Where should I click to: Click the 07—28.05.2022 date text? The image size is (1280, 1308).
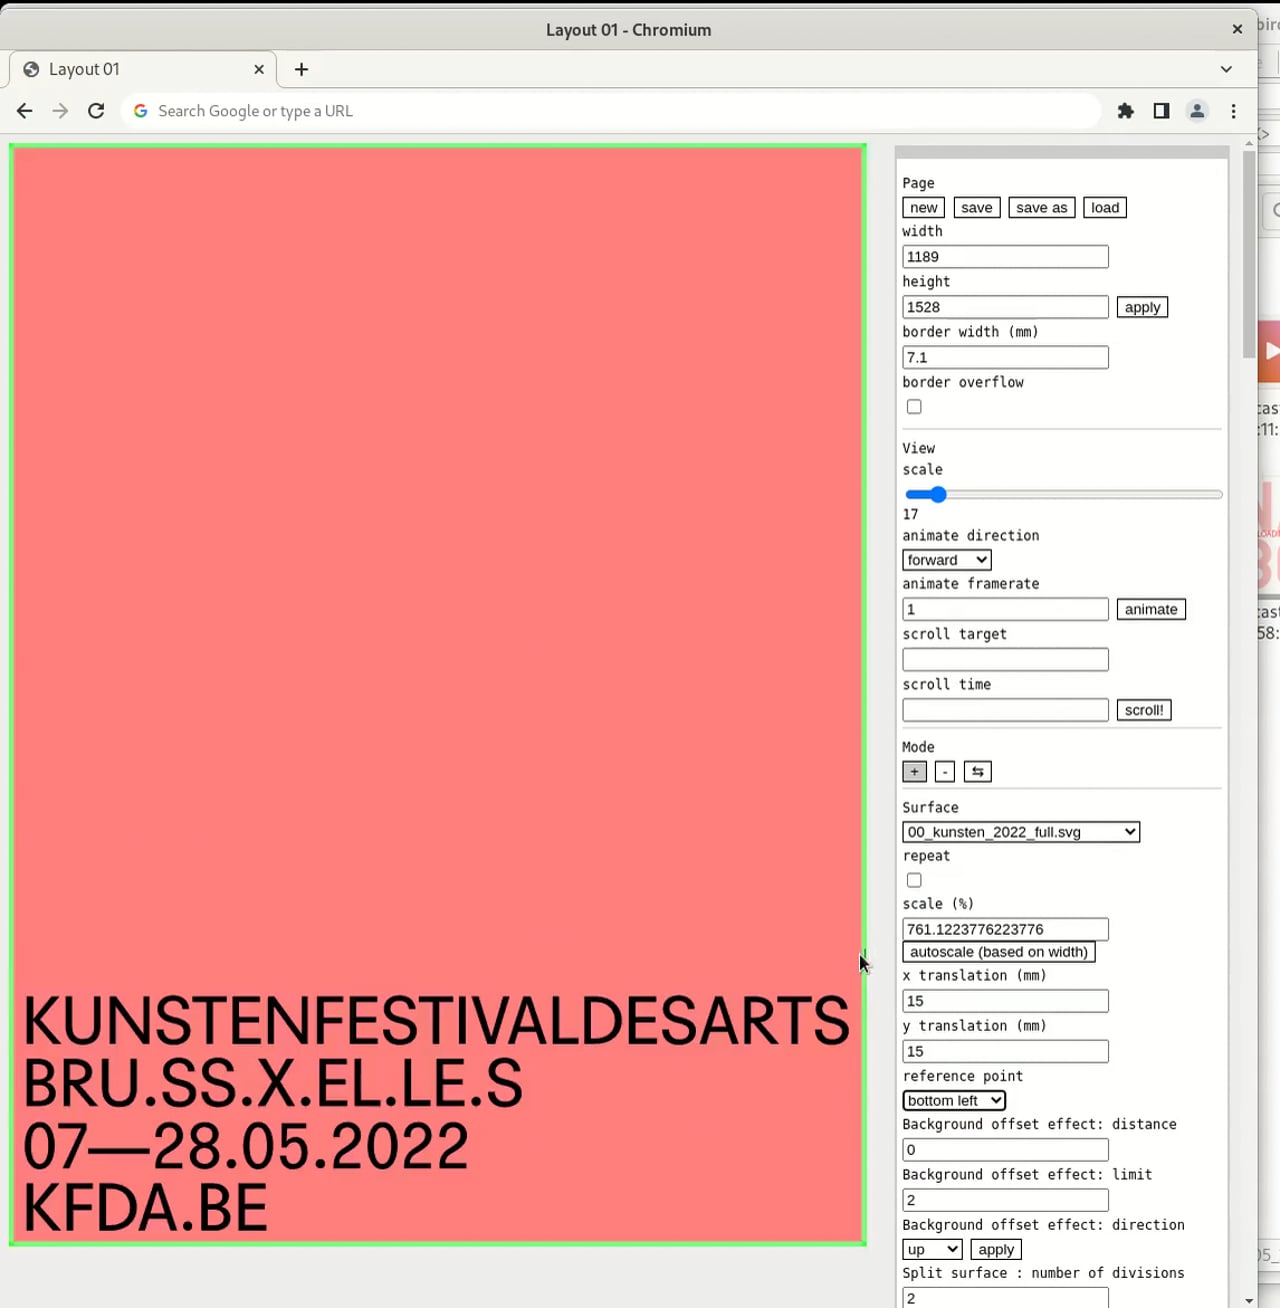point(245,1146)
